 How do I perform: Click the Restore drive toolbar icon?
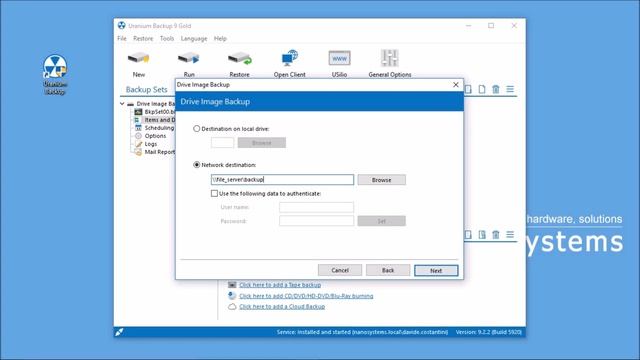[240, 59]
